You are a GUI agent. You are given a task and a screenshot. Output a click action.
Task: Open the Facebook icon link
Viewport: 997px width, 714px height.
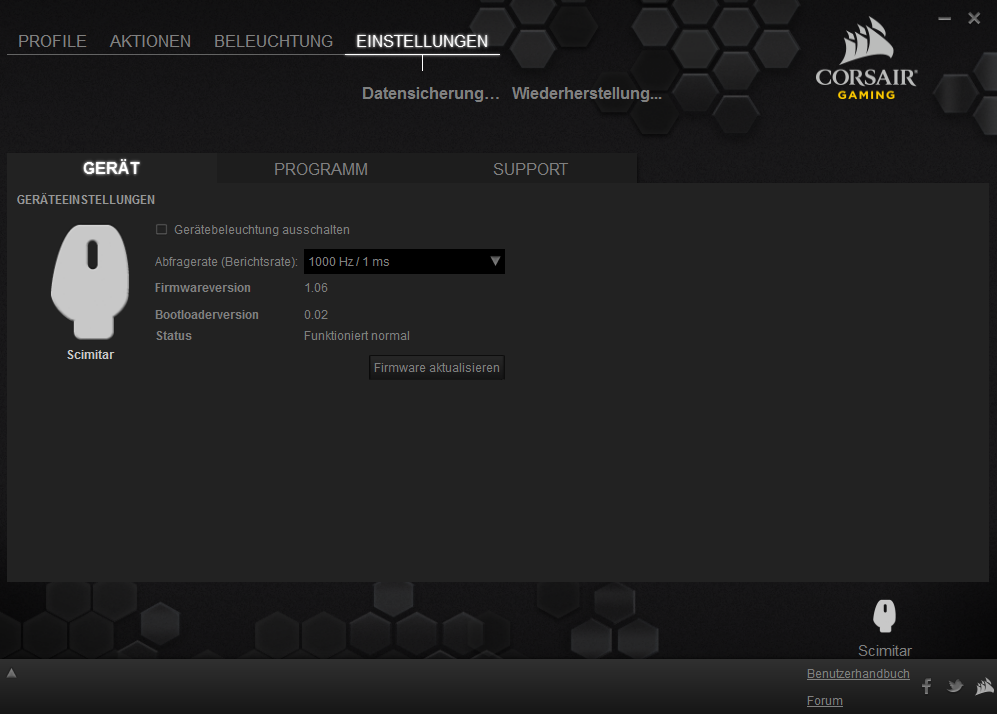tap(926, 686)
